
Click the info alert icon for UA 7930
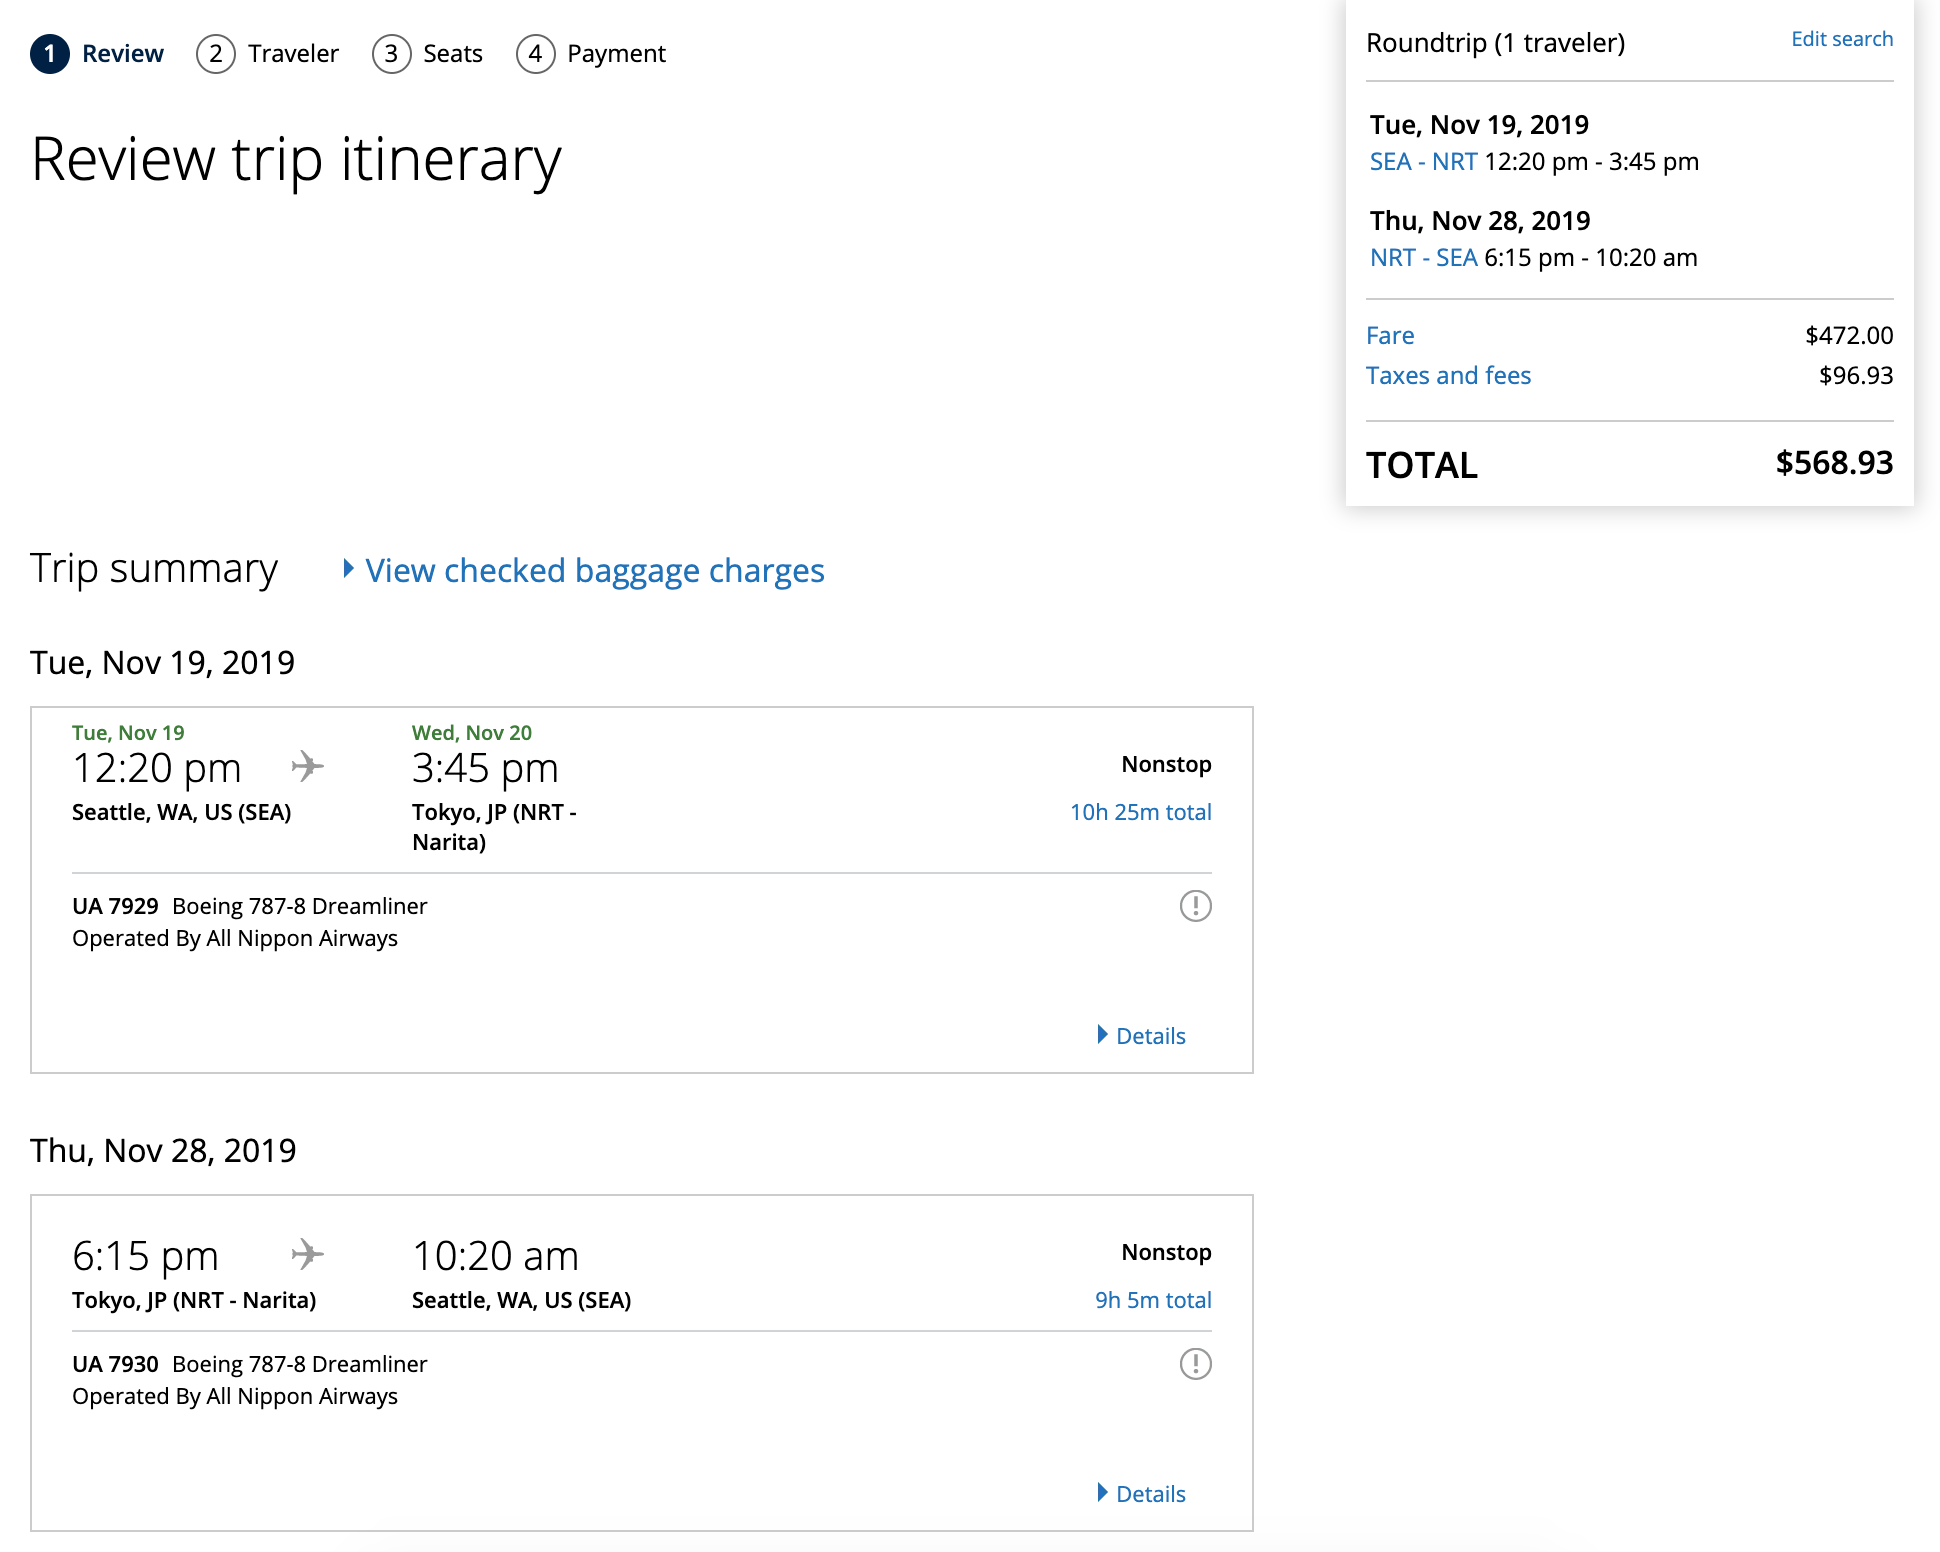tap(1195, 1364)
